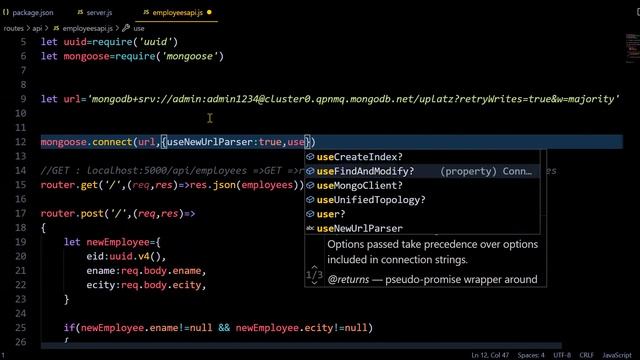Click require('mongoose') on line 6
This screenshot has height=360, width=640.
pos(169,56)
